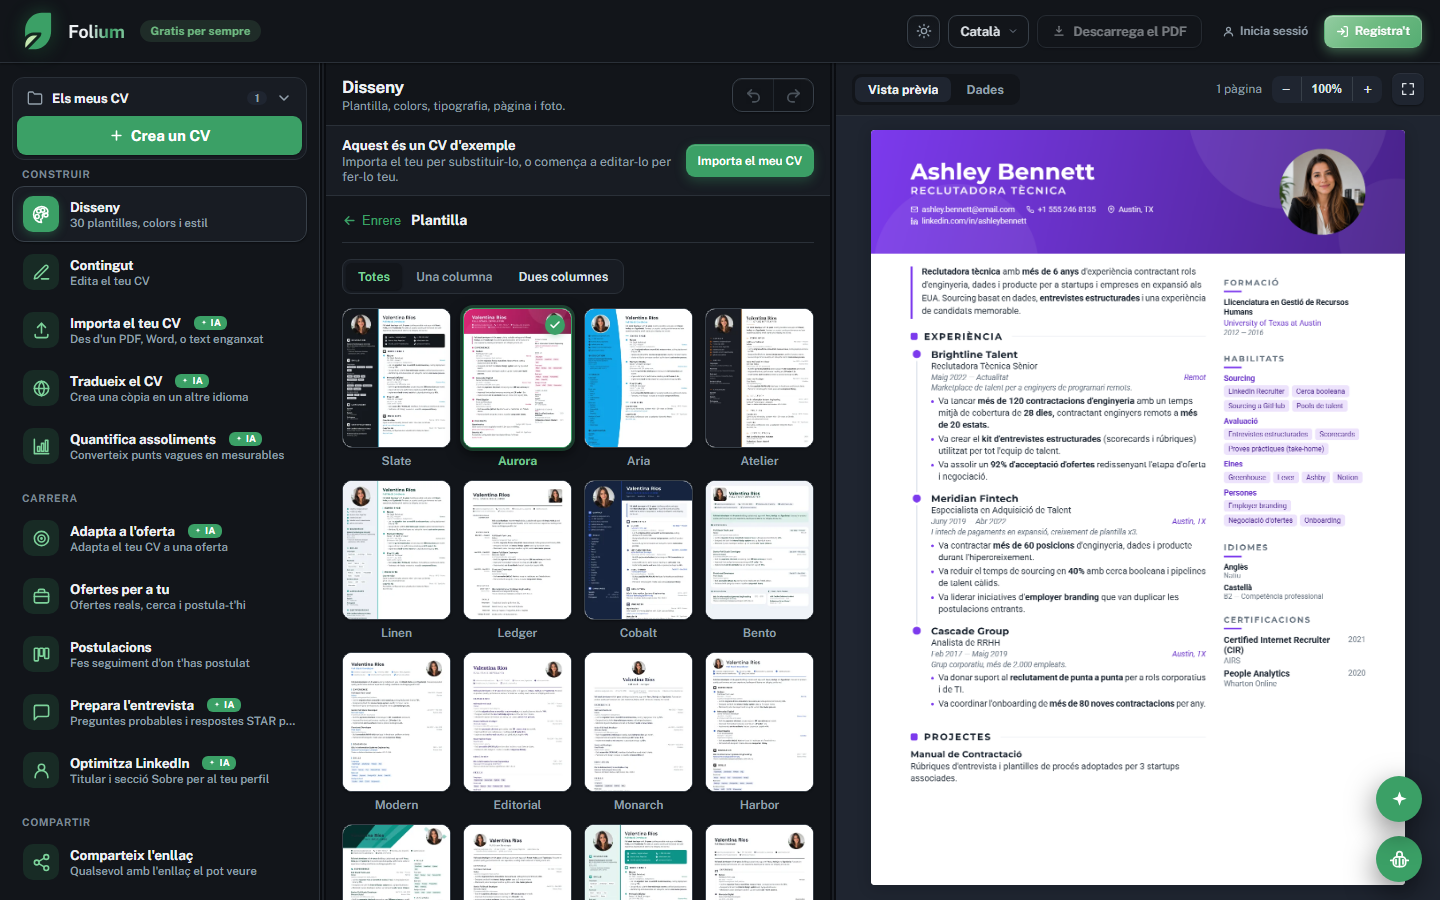The width and height of the screenshot is (1440, 900).
Task: Select the Una columna filter tab
Action: pos(454,277)
